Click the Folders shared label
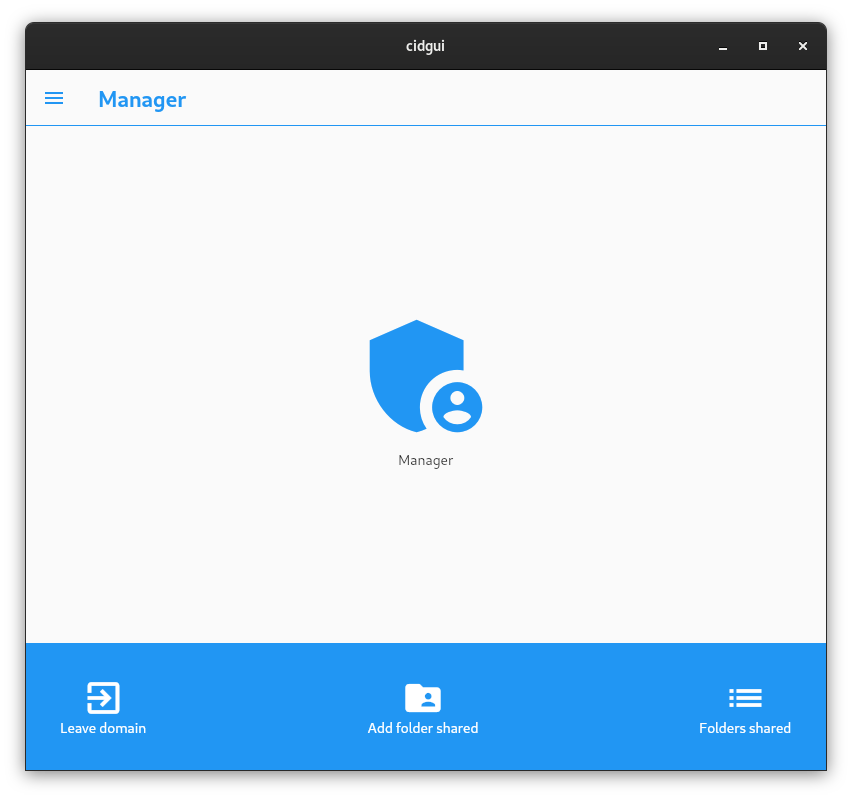Image resolution: width=852 pixels, height=799 pixels. click(x=745, y=728)
